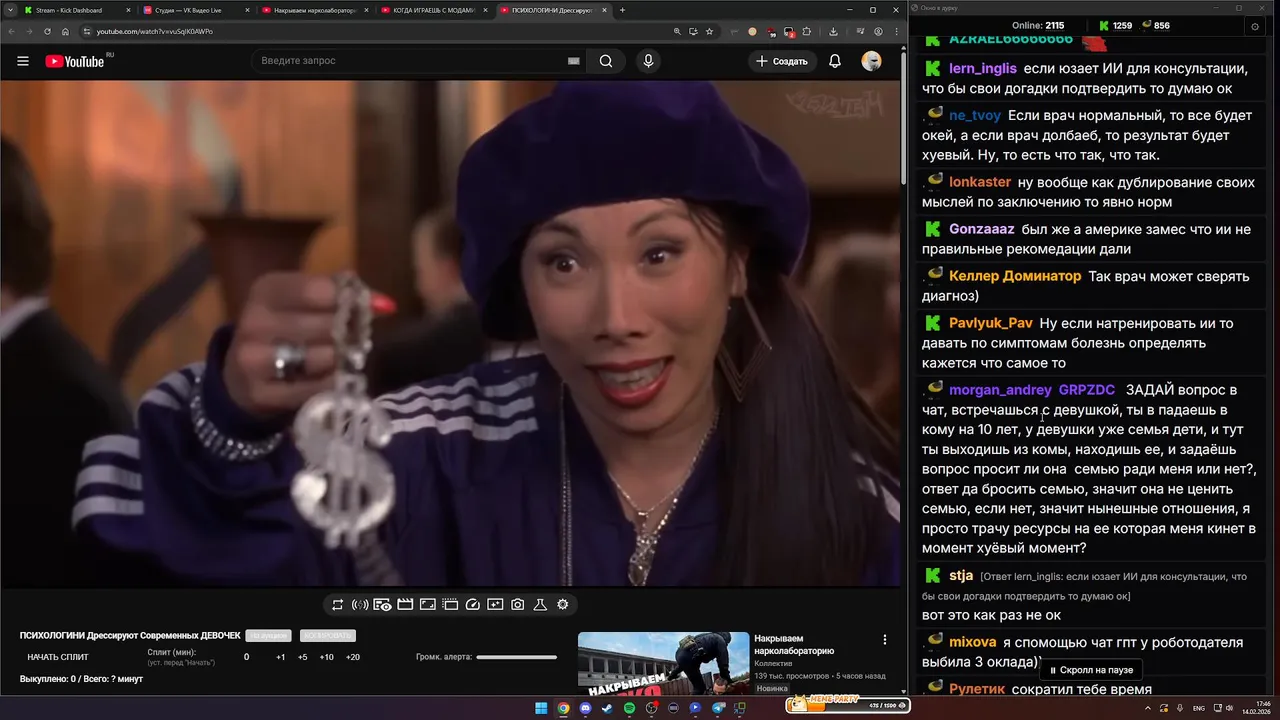Click the НАЧАТЬ СПЛИТ button
The height and width of the screenshot is (720, 1280).
pos(58,657)
